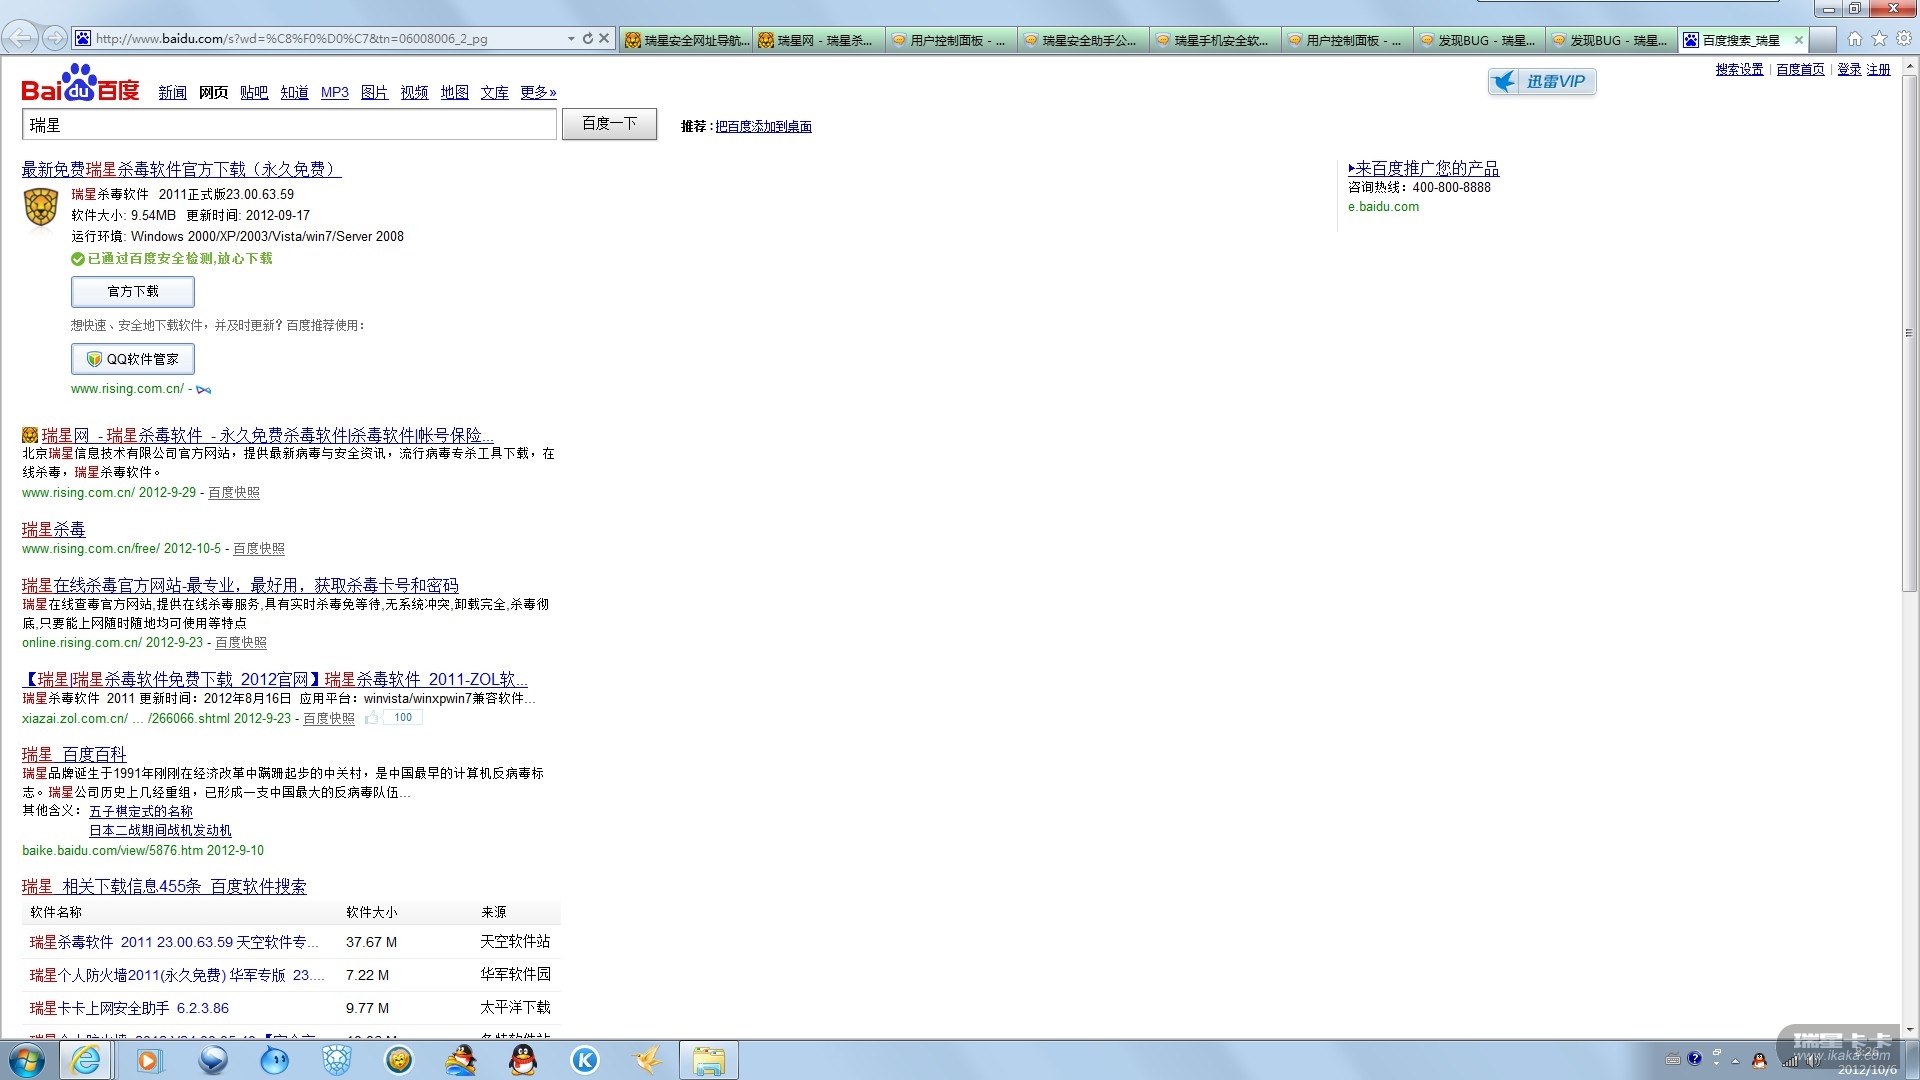Select the 贴吧 category in Baidu navigation
The image size is (1920, 1080).
coord(254,93)
